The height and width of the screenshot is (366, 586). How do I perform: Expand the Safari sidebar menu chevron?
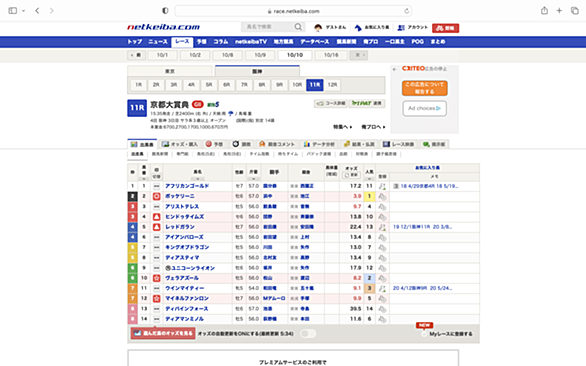[24, 11]
